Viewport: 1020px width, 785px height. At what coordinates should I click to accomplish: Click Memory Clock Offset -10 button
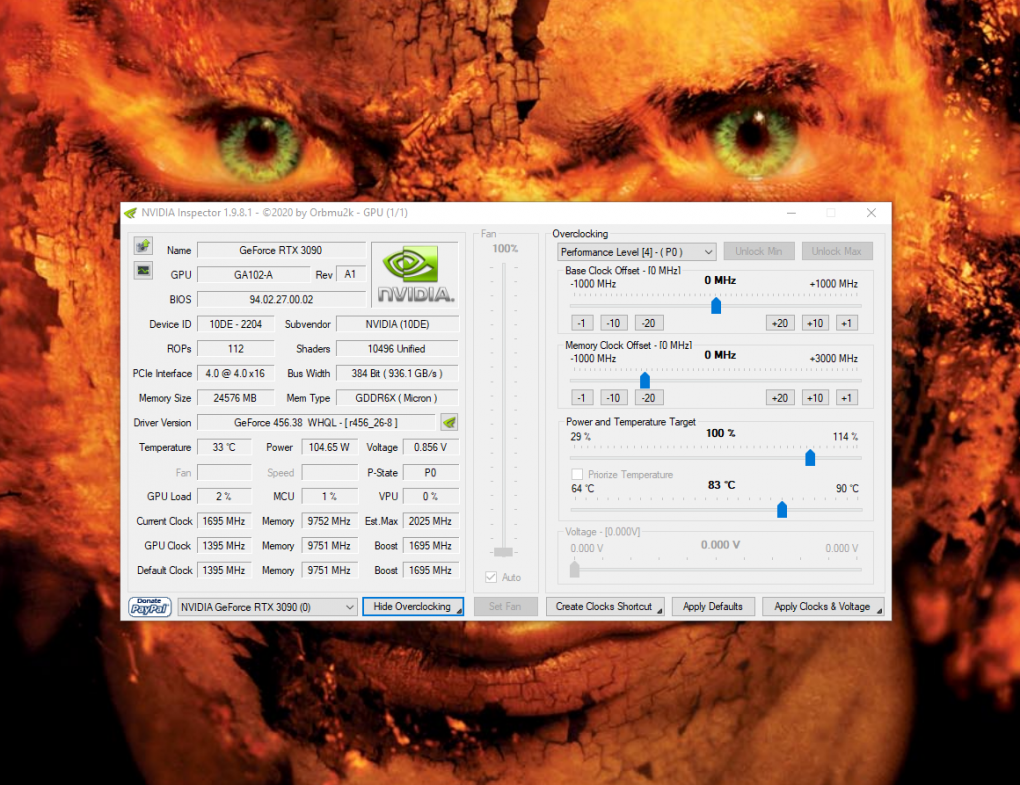pos(613,398)
